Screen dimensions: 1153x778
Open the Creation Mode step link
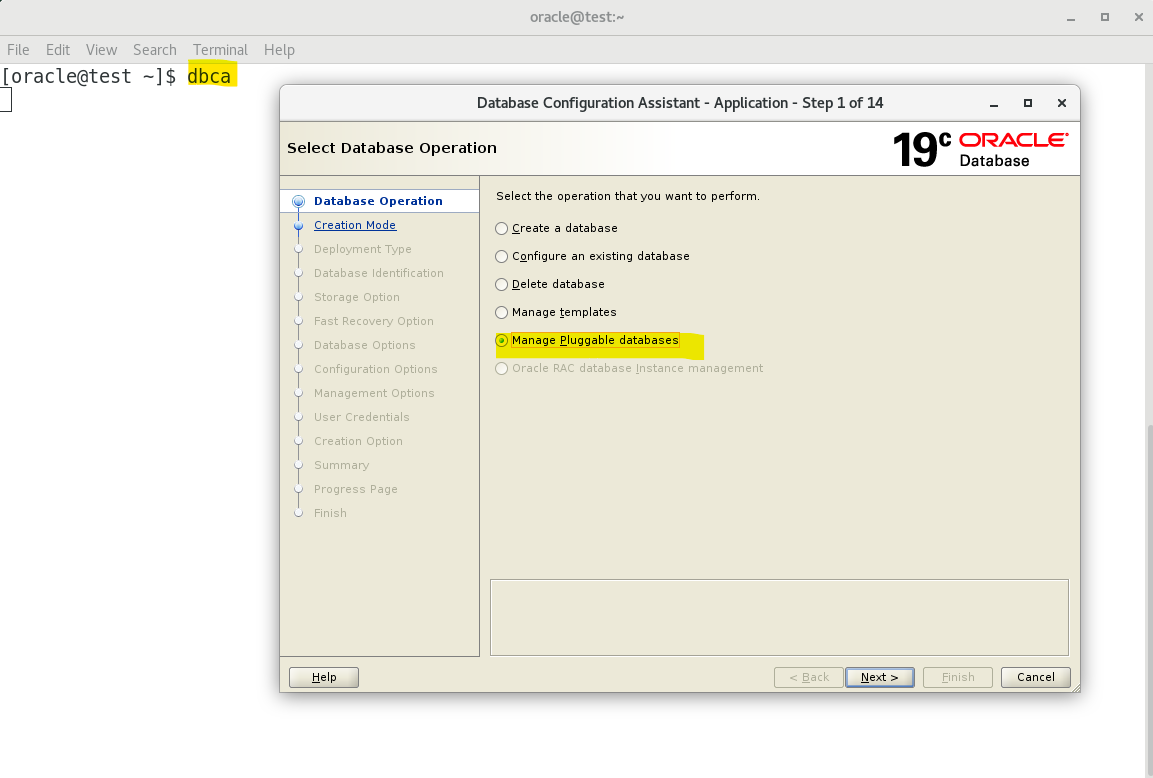(x=354, y=225)
